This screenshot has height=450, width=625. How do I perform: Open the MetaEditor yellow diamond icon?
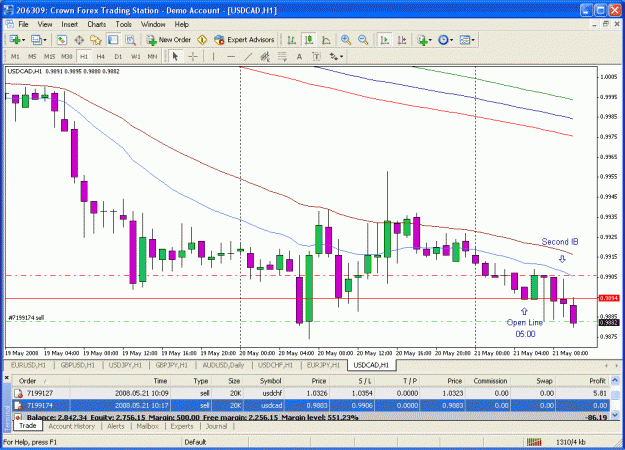(x=202, y=40)
